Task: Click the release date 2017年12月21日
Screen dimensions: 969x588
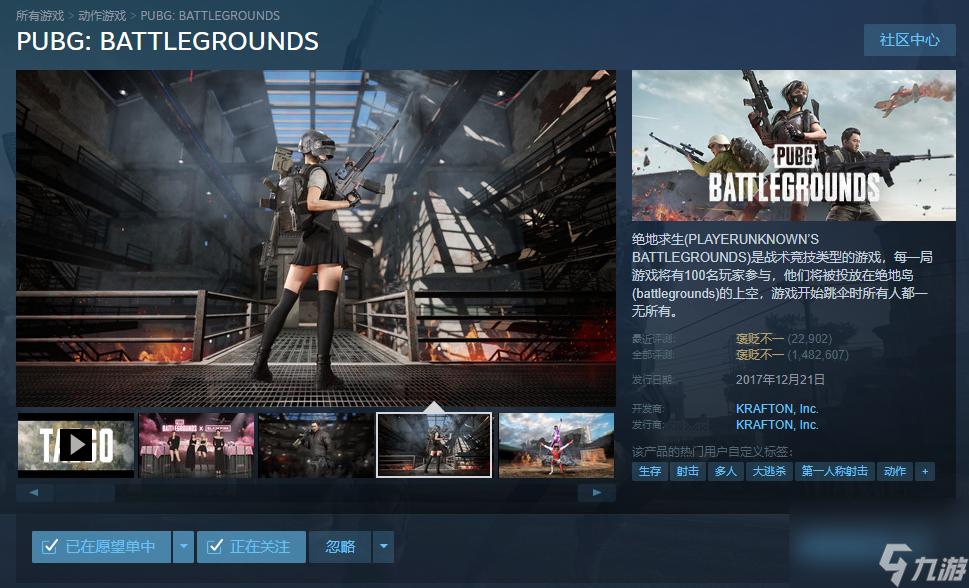Action: click(780, 380)
